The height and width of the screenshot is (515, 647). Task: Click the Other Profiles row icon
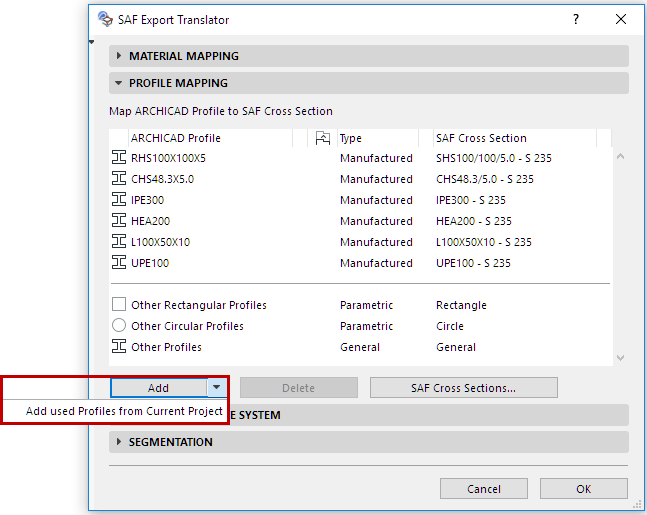point(119,347)
